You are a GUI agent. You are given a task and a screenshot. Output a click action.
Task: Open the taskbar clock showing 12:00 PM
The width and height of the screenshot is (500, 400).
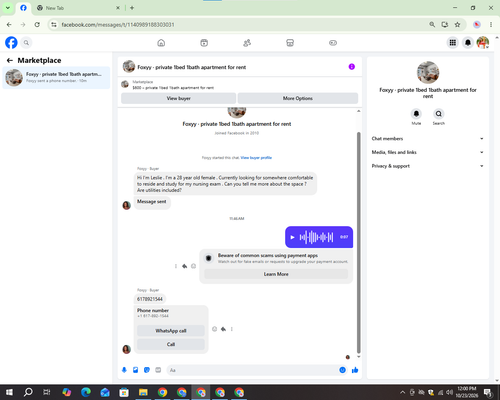(x=467, y=392)
